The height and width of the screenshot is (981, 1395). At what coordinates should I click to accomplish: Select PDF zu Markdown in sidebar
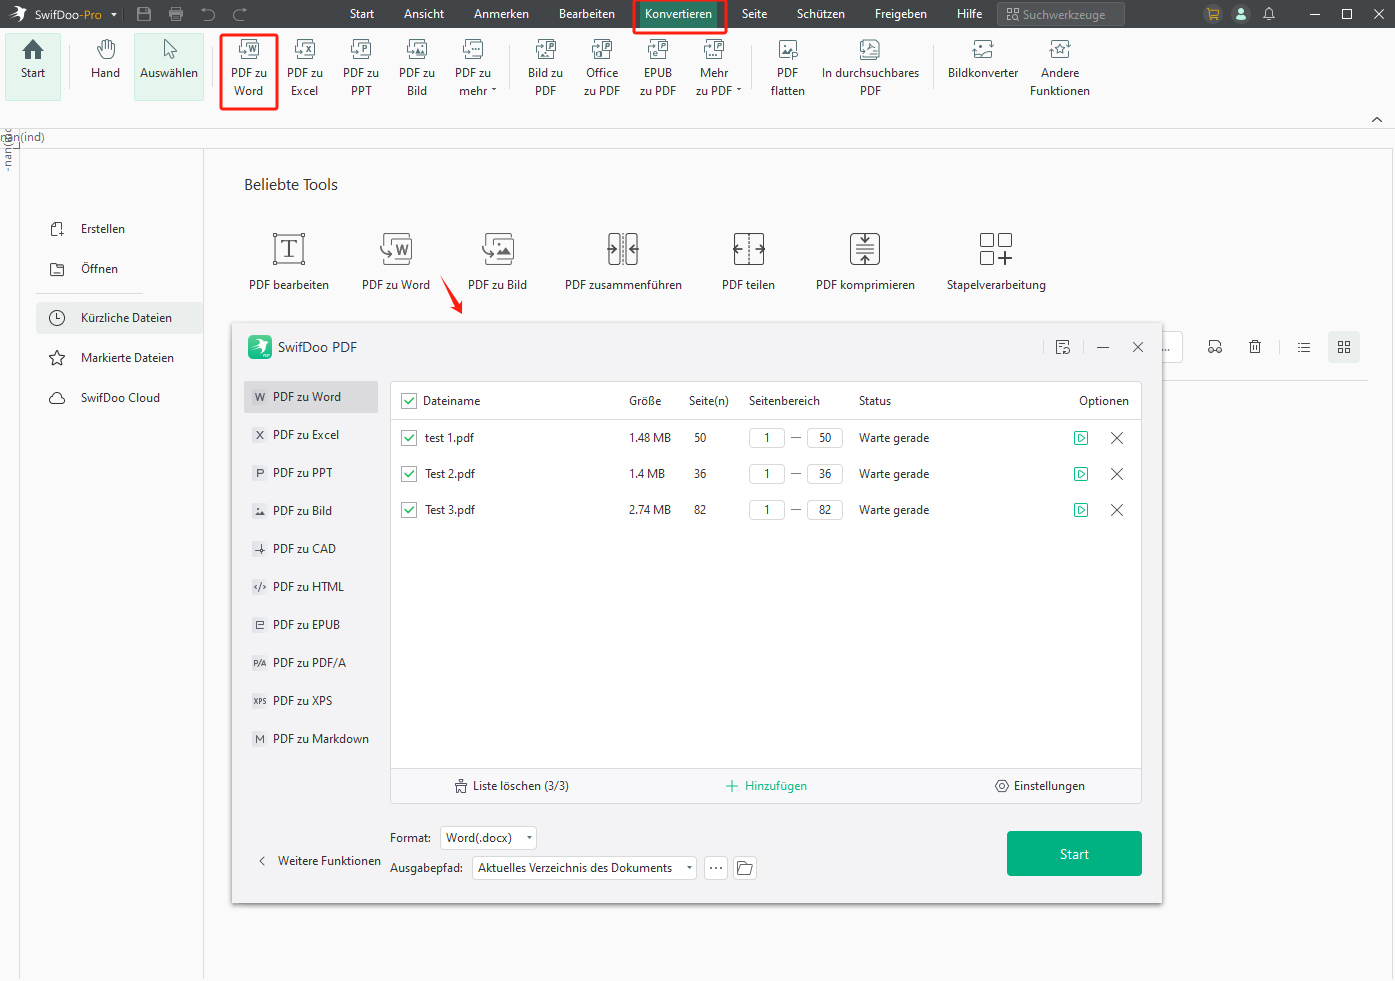point(311,739)
